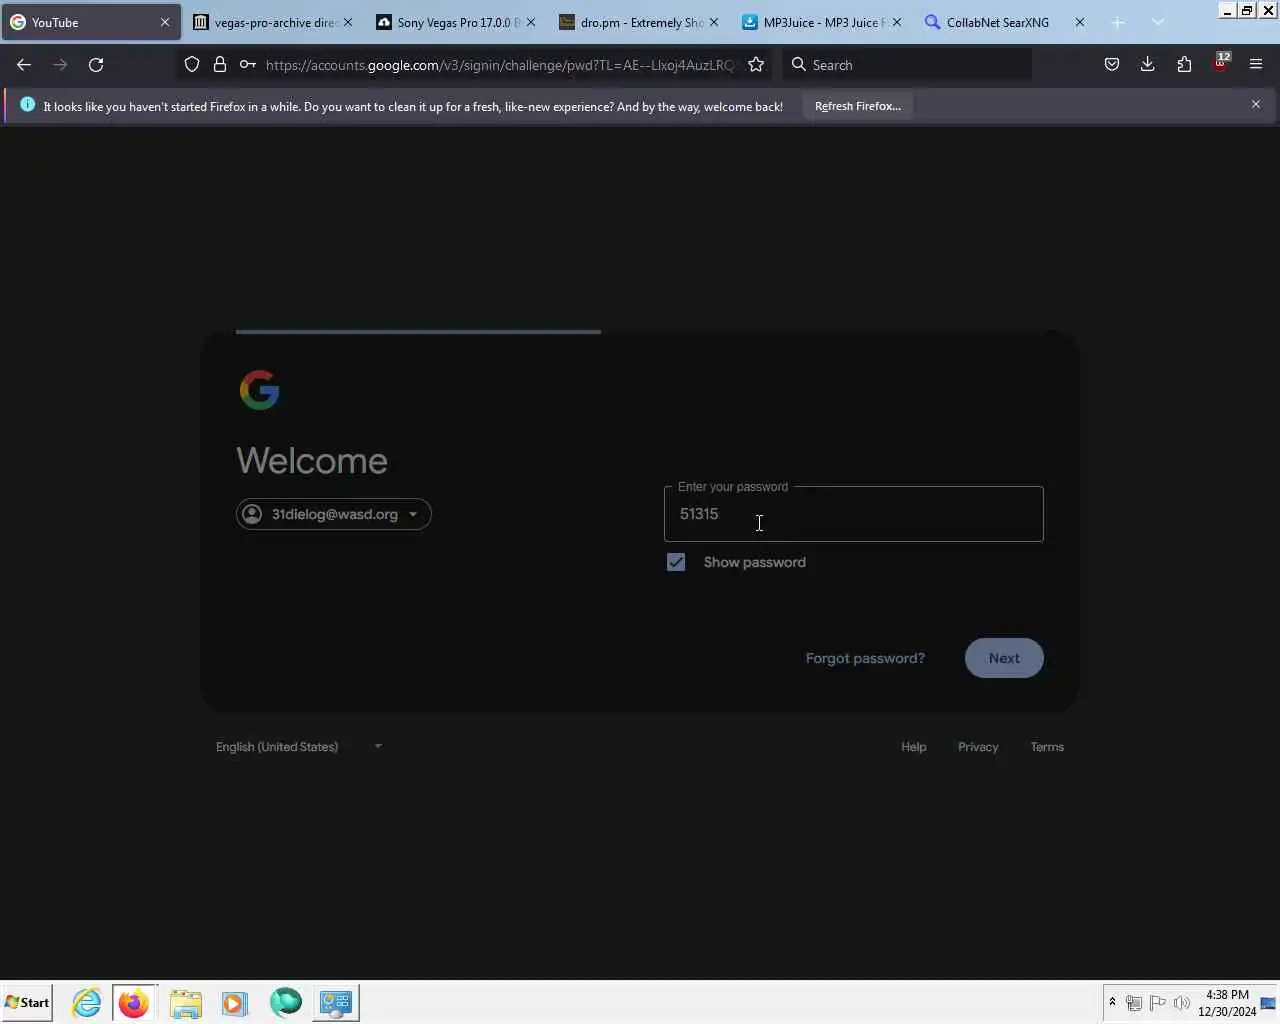The width and height of the screenshot is (1280, 1024).
Task: Close the YouTube tab
Action: click(165, 22)
